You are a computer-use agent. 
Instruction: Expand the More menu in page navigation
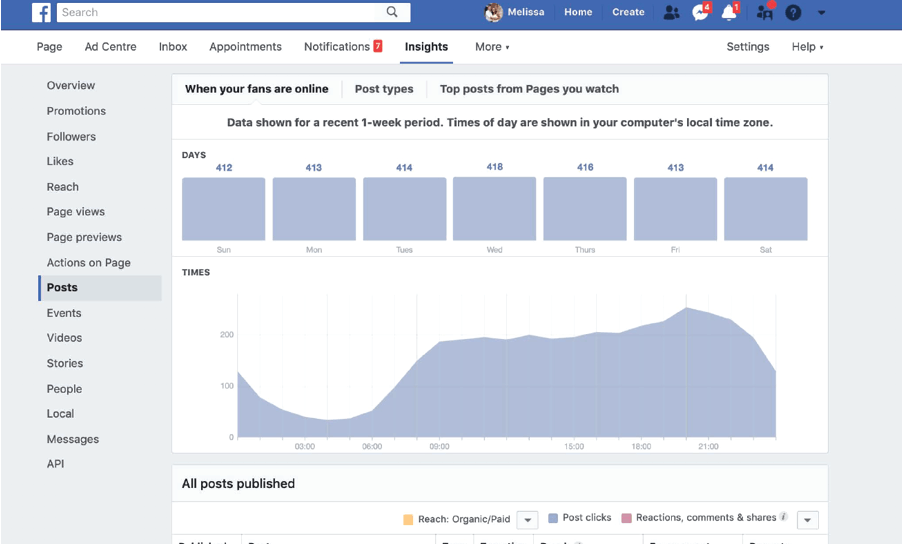[x=492, y=47]
